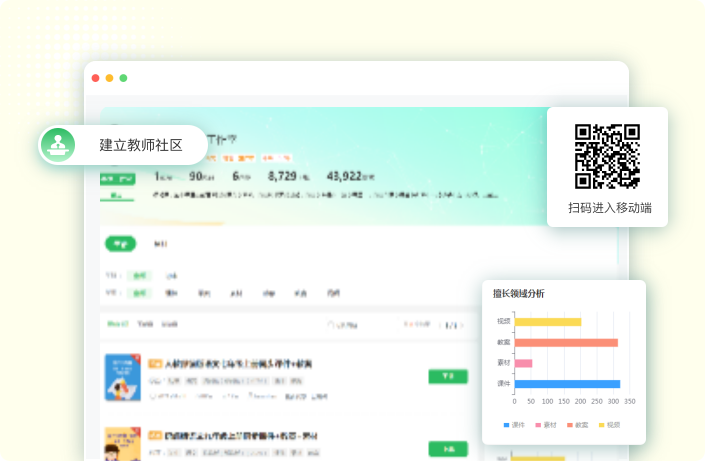Image resolution: width=705 pixels, height=461 pixels.
Task: Click the 扫码进入移动端 caption
Action: tap(610, 208)
